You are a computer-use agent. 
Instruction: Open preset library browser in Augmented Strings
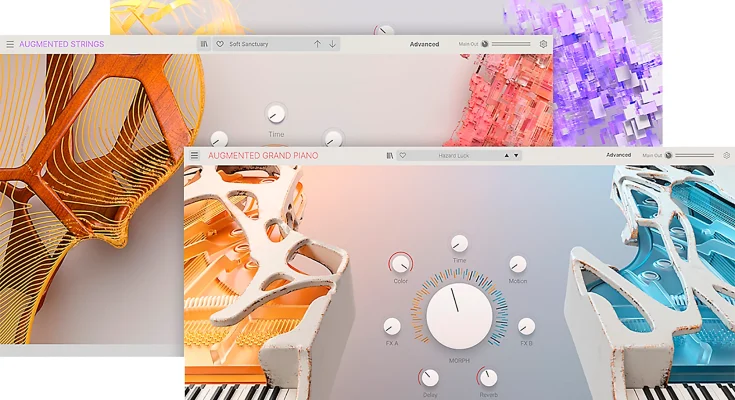click(205, 44)
